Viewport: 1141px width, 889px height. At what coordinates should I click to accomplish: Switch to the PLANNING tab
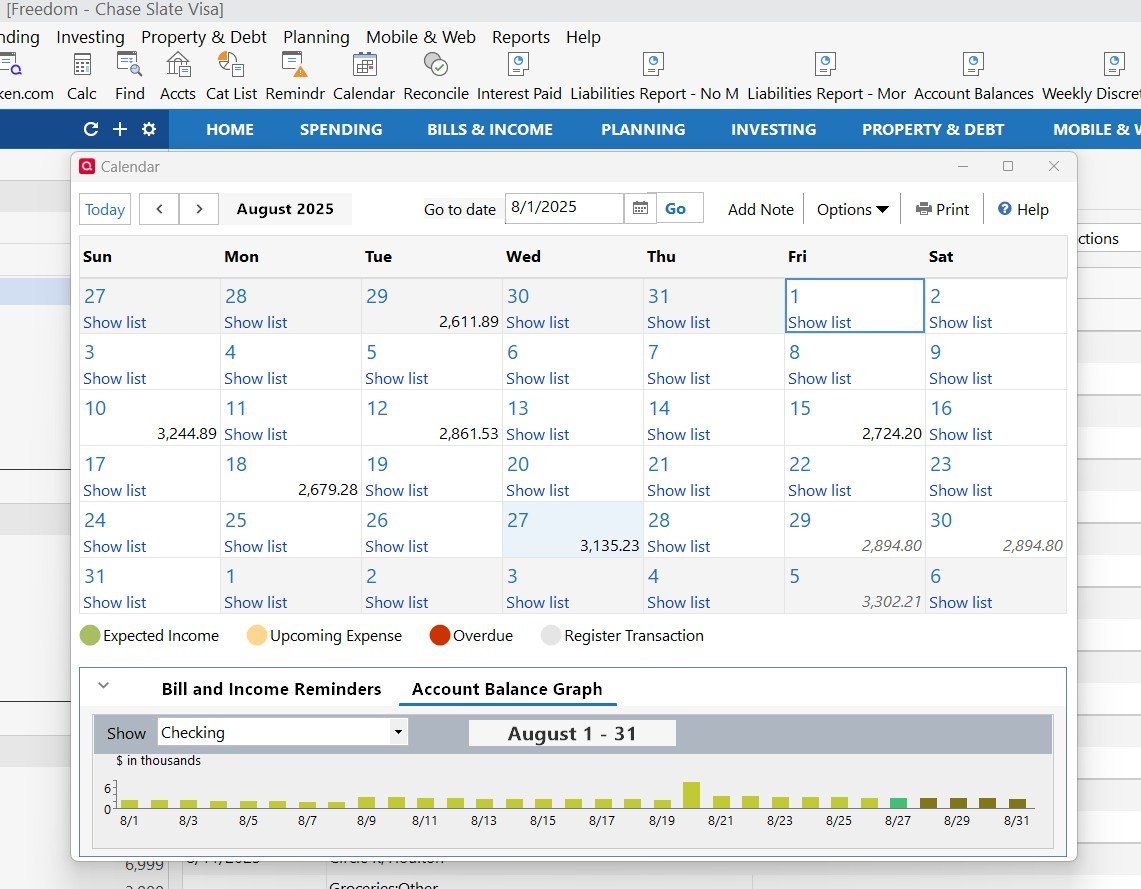tap(643, 129)
